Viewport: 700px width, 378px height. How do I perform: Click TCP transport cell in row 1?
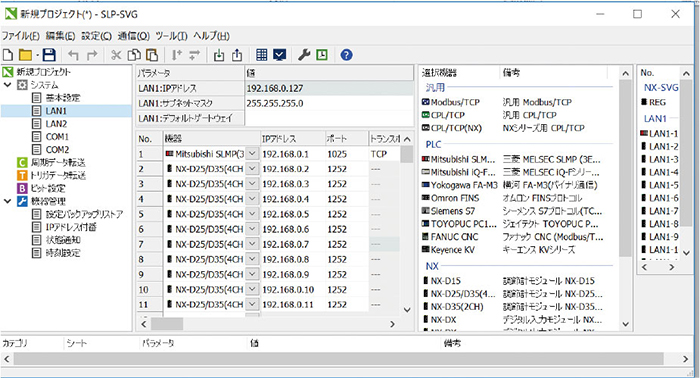point(383,154)
